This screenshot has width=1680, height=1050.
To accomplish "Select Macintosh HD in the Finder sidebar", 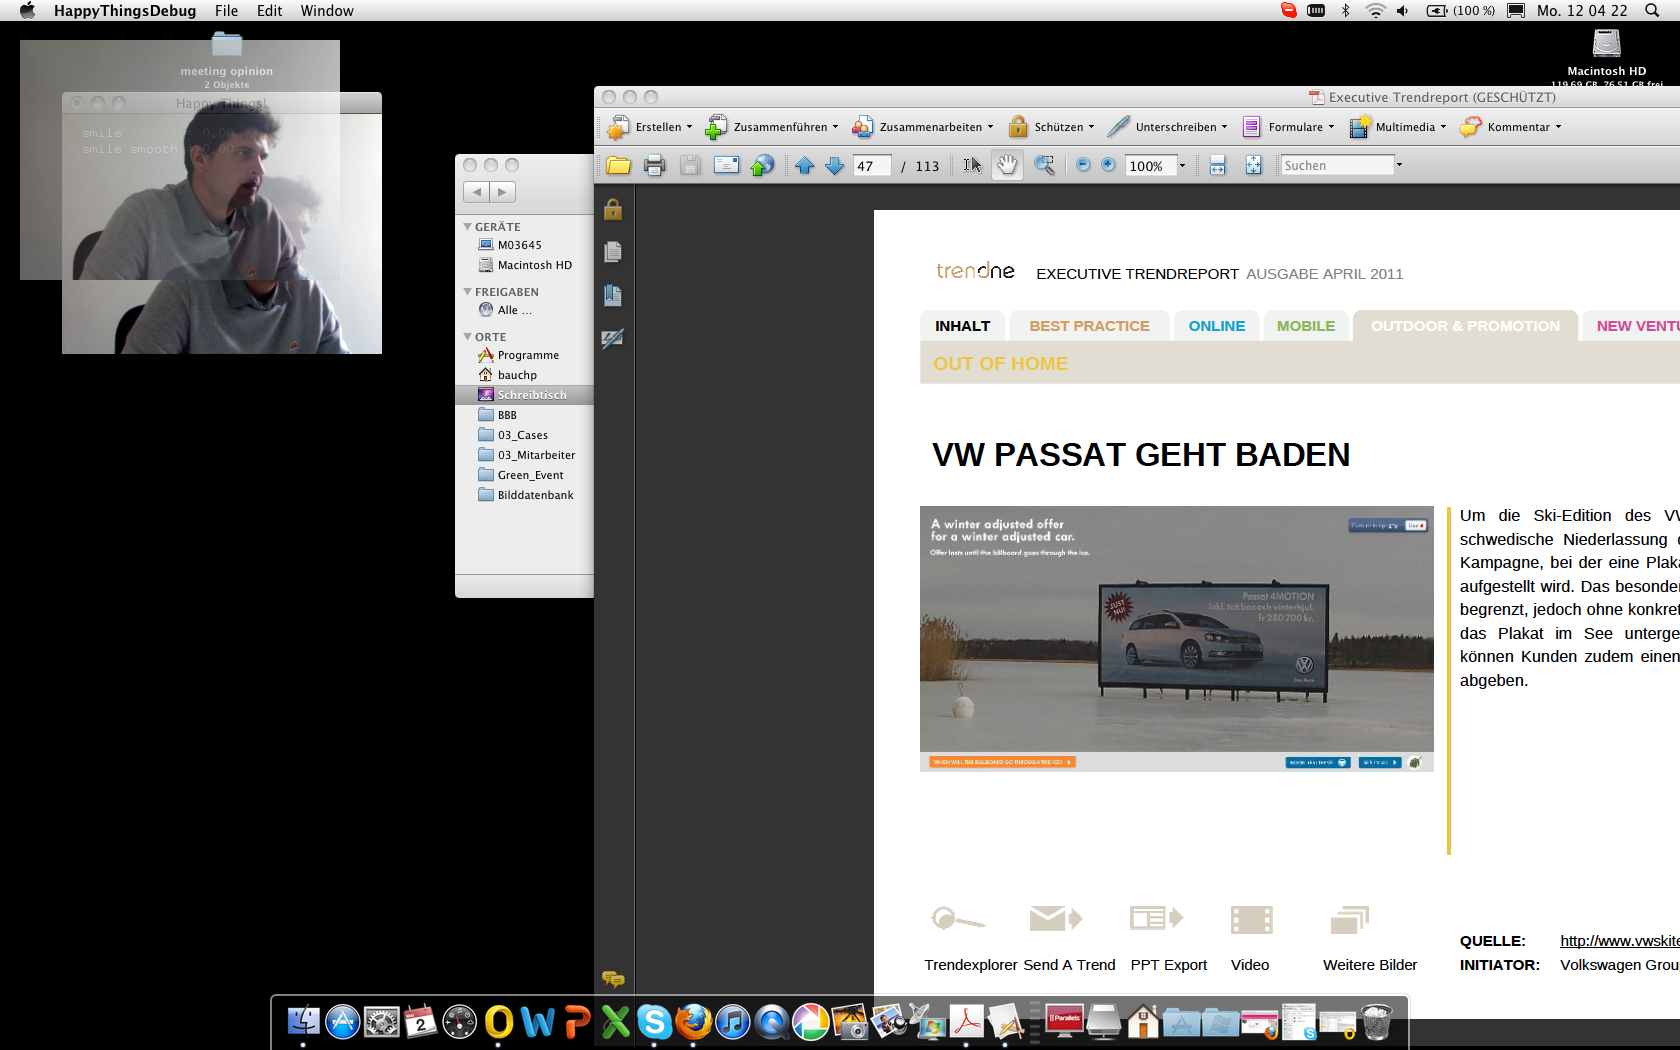I will click(524, 265).
